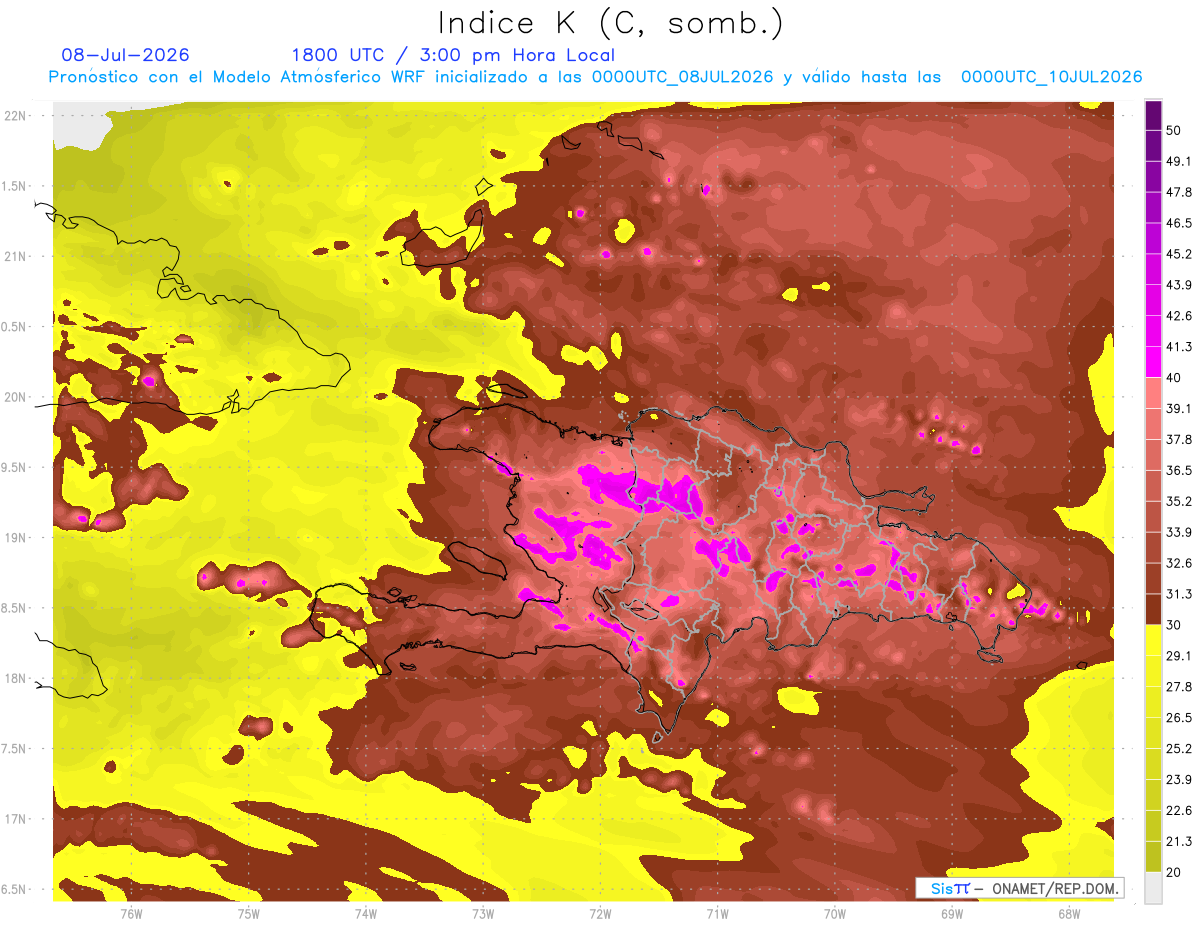This screenshot has height=927, width=1200.
Task: Click the bright yellow swatch between 29.1 and 30
Action: pyautogui.click(x=1153, y=640)
